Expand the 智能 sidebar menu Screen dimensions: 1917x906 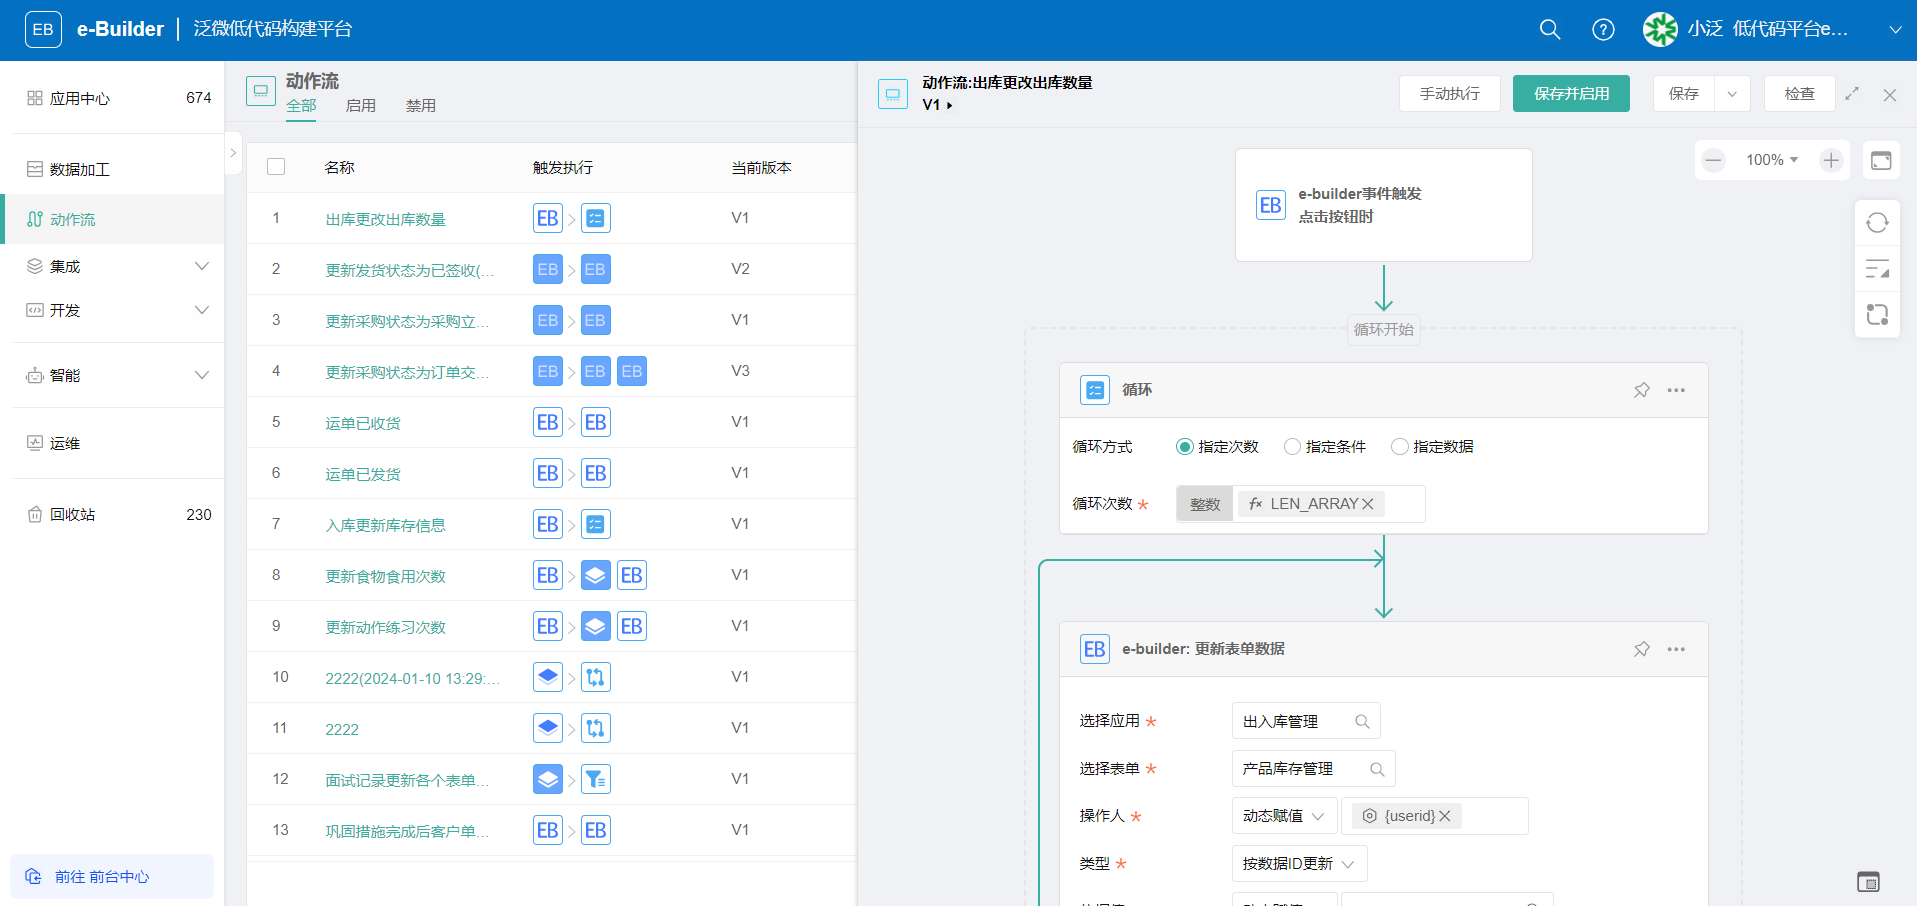coord(202,375)
